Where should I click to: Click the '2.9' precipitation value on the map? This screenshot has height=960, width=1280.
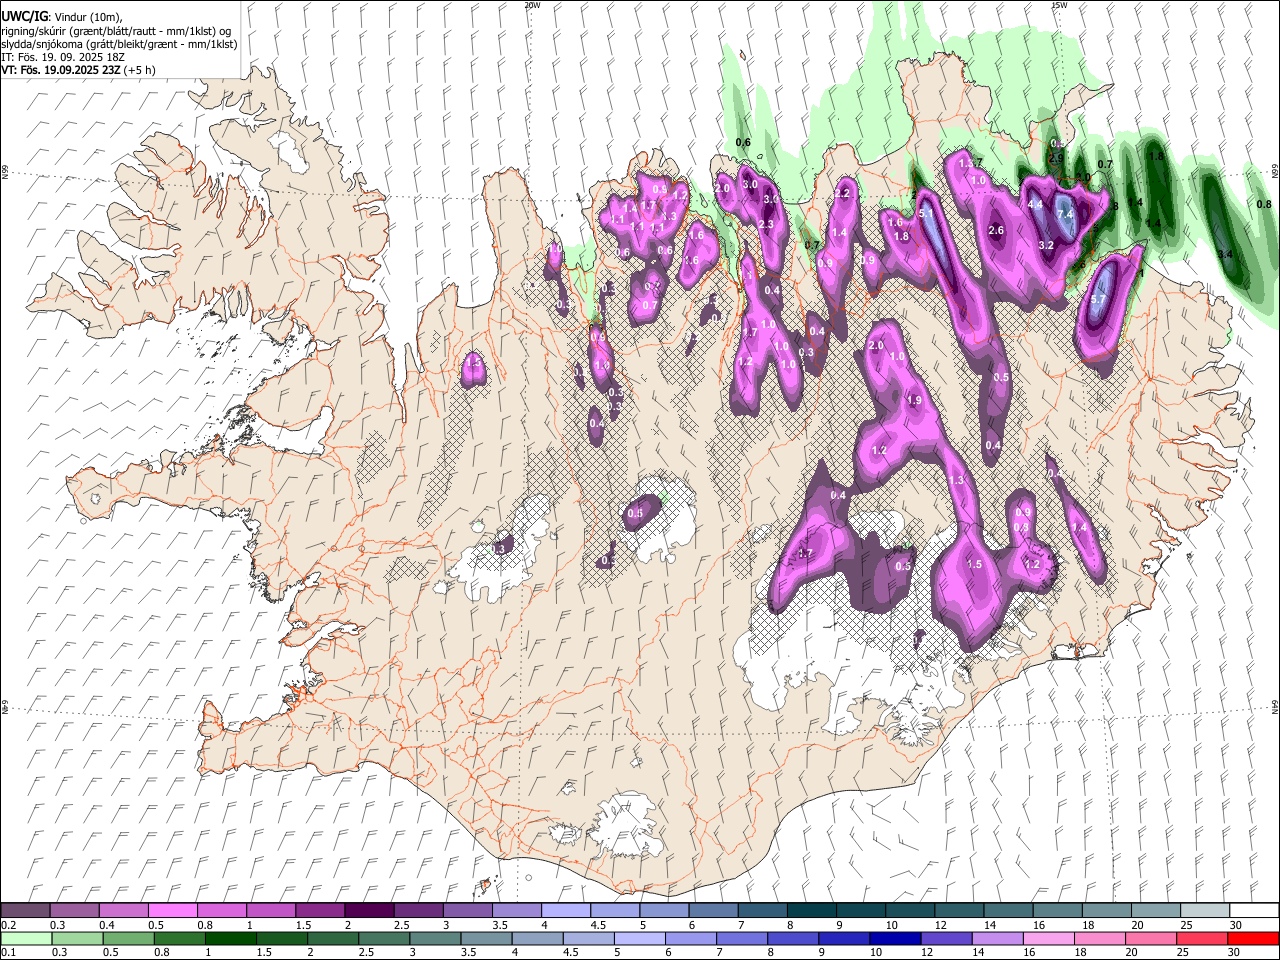pos(1055,159)
